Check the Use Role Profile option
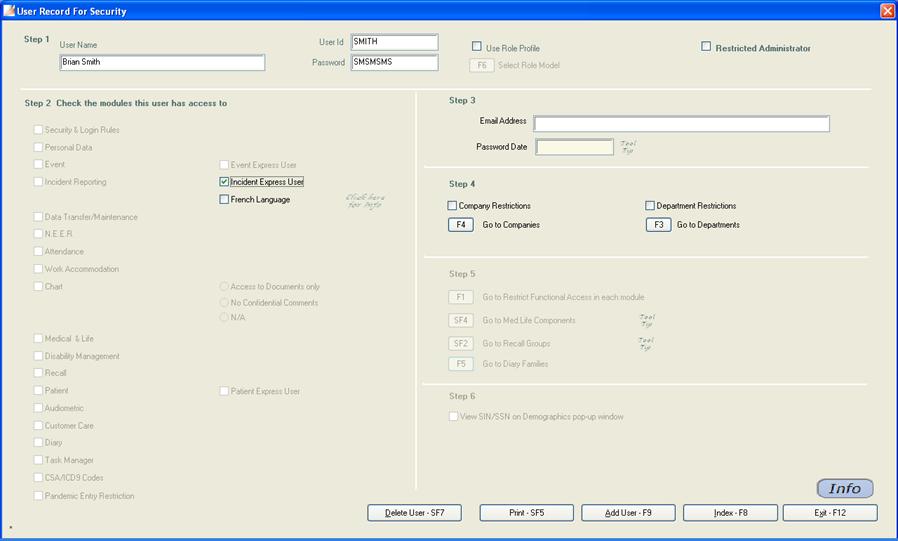This screenshot has height=541, width=898. coord(477,47)
